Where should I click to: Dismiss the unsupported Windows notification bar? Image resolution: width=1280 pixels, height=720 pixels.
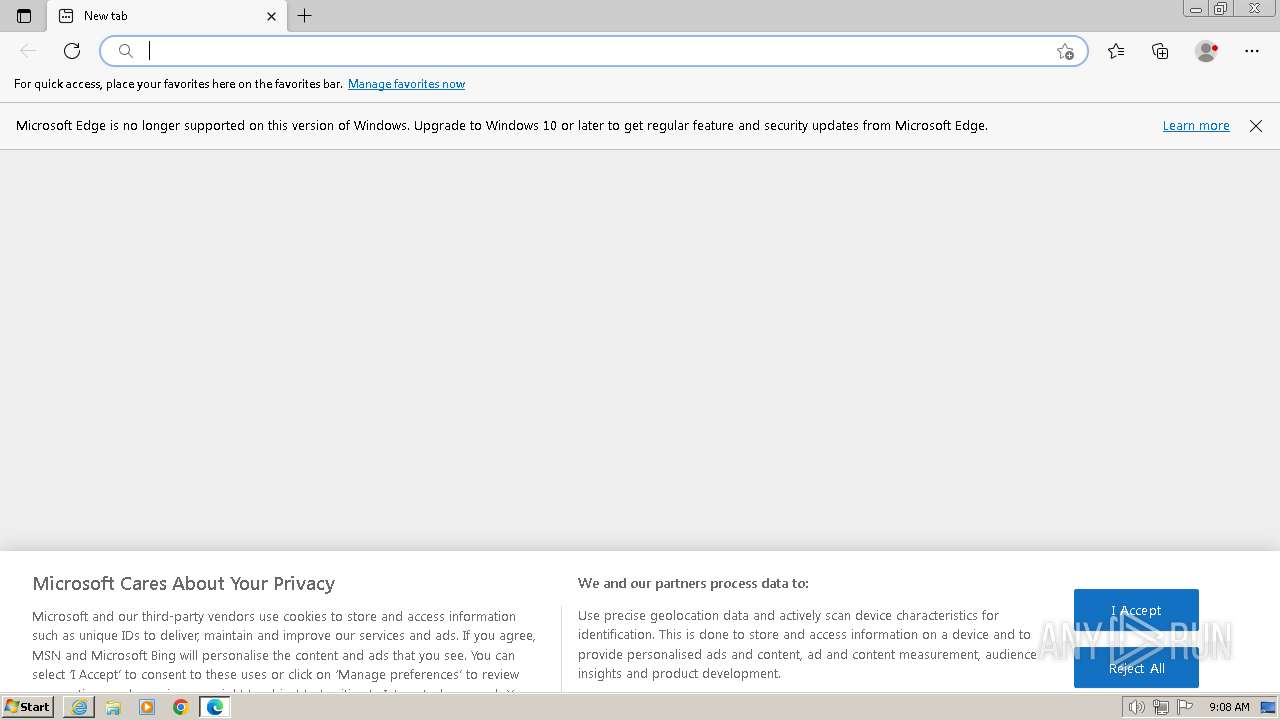[1256, 126]
